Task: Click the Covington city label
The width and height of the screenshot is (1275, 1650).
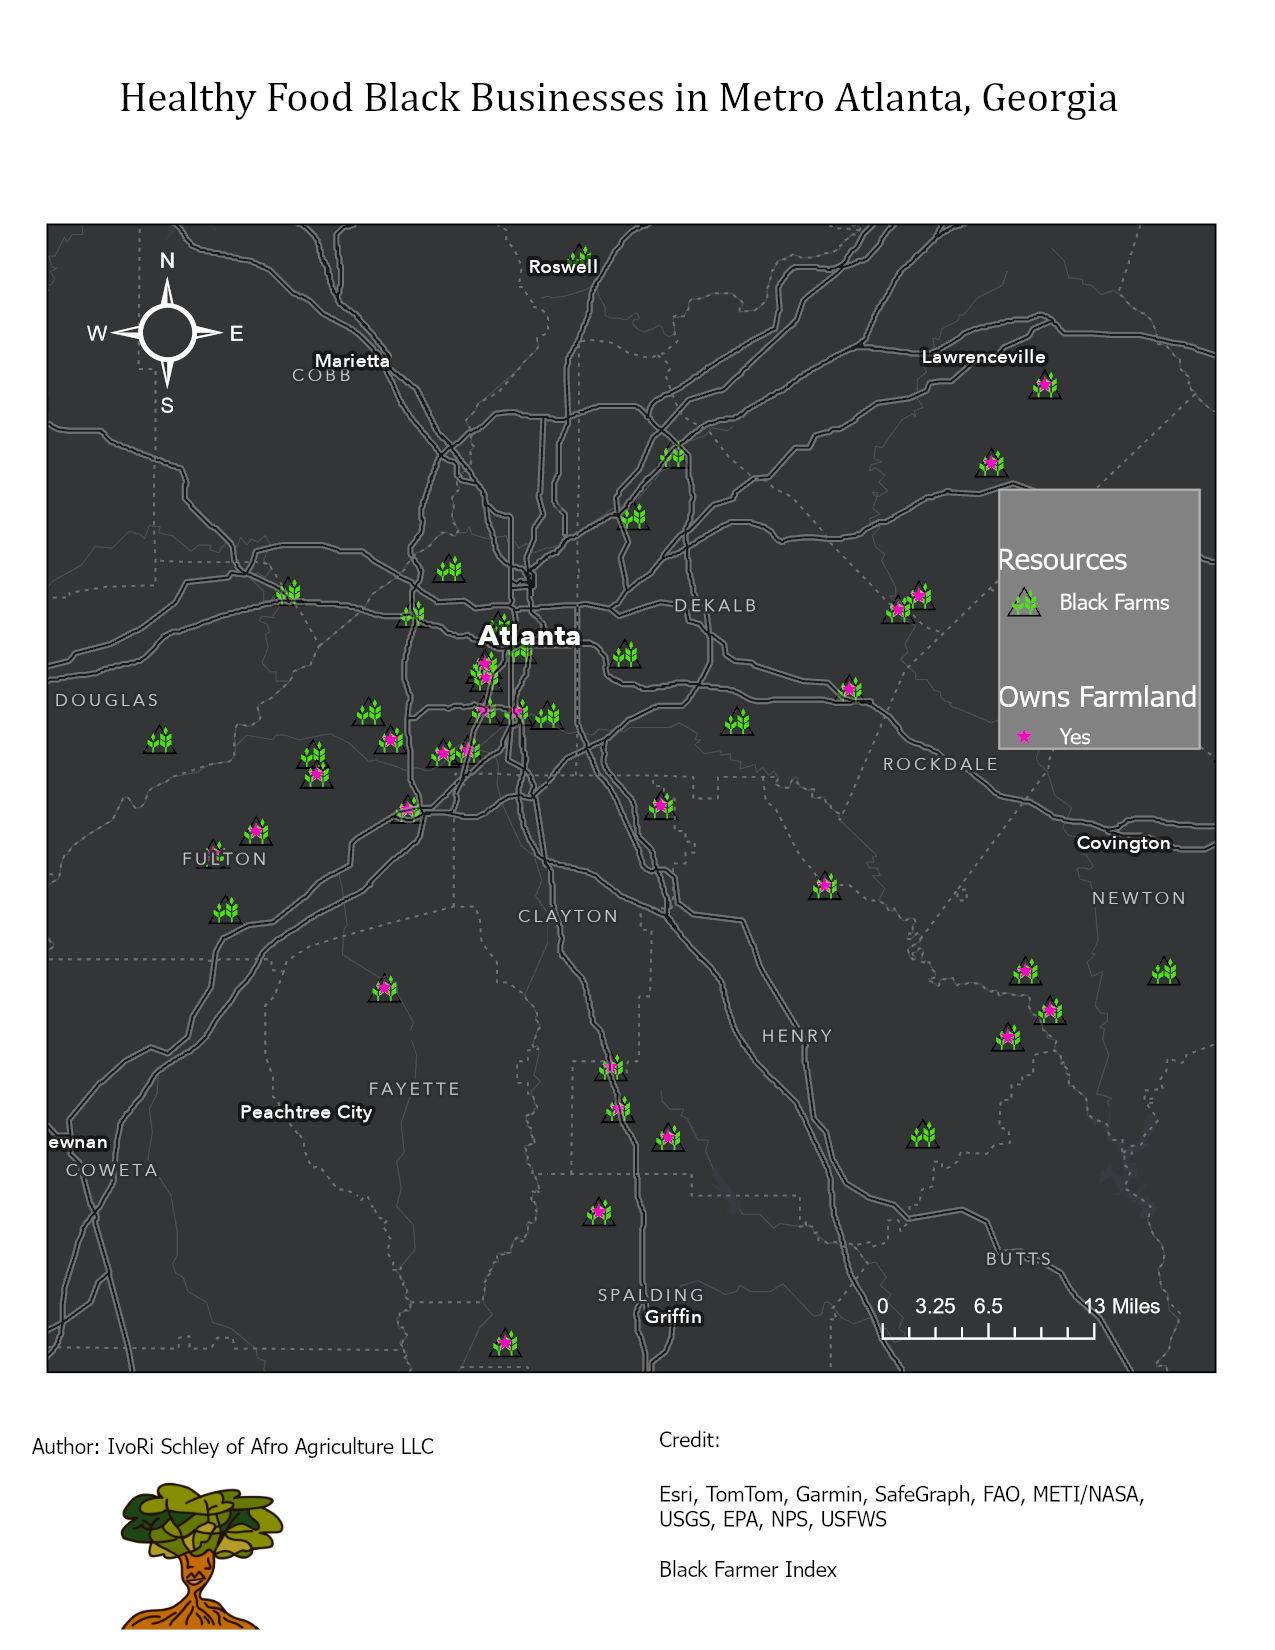Action: (1123, 843)
